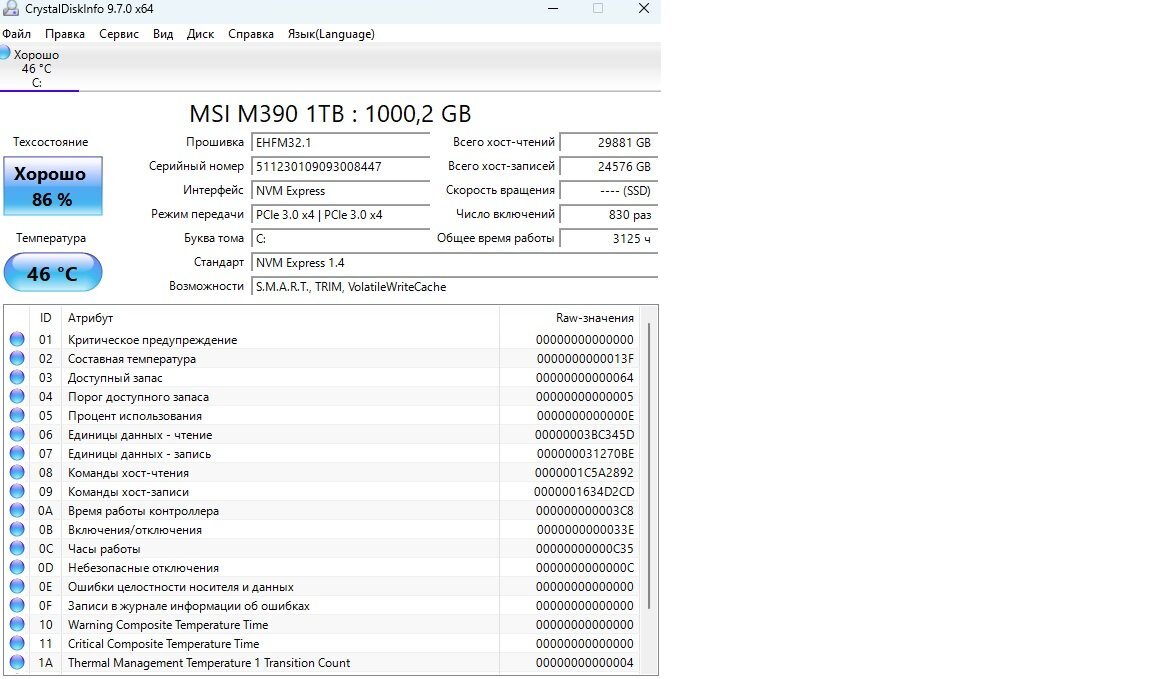Click the Возможности field S.M.A.R.T., TRIM
The image size is (1152, 679).
[x=454, y=287]
